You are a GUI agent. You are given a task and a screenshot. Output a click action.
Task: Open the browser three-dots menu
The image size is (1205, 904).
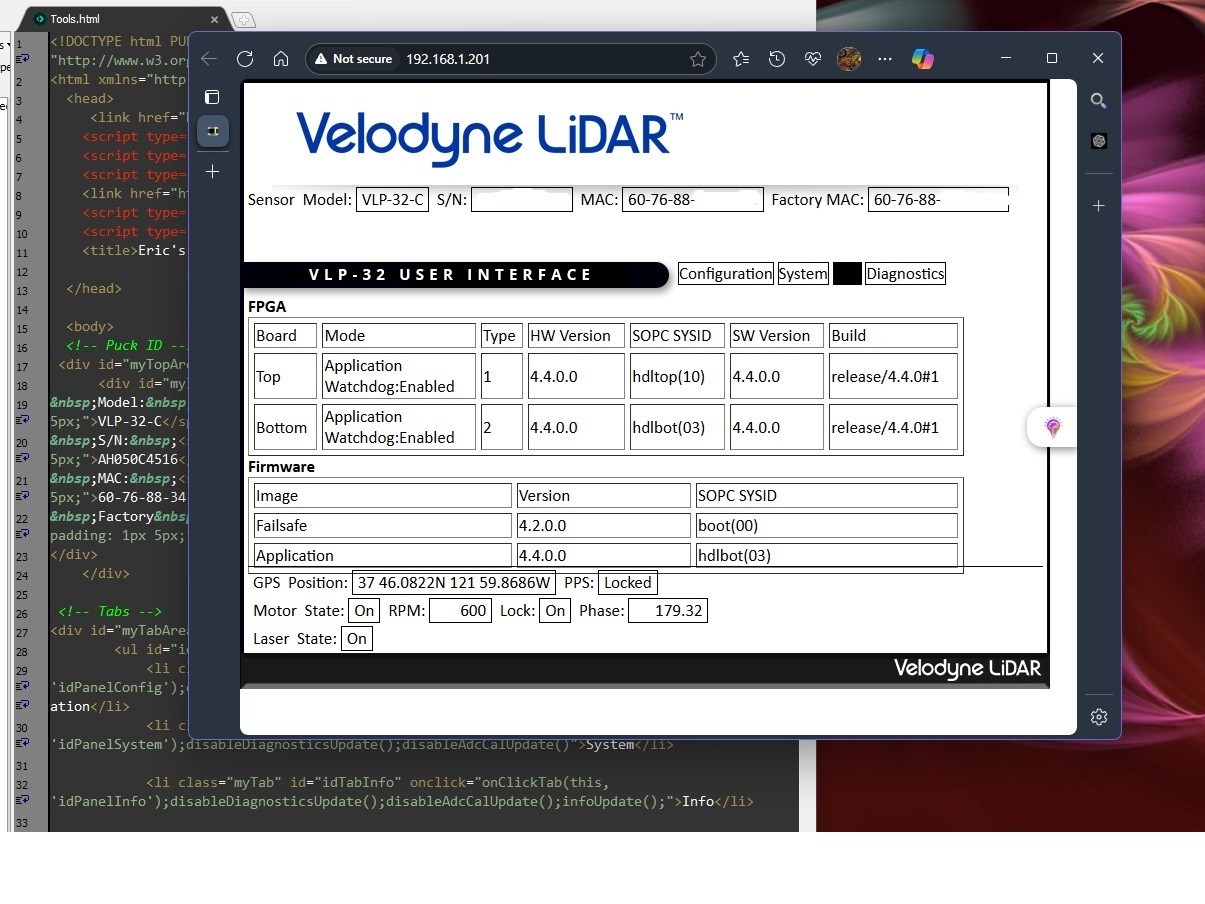click(x=885, y=59)
